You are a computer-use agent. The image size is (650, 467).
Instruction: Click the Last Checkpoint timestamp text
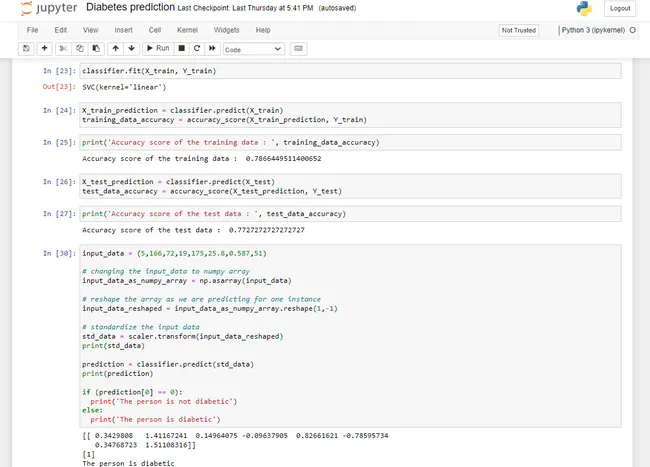[x=245, y=8]
